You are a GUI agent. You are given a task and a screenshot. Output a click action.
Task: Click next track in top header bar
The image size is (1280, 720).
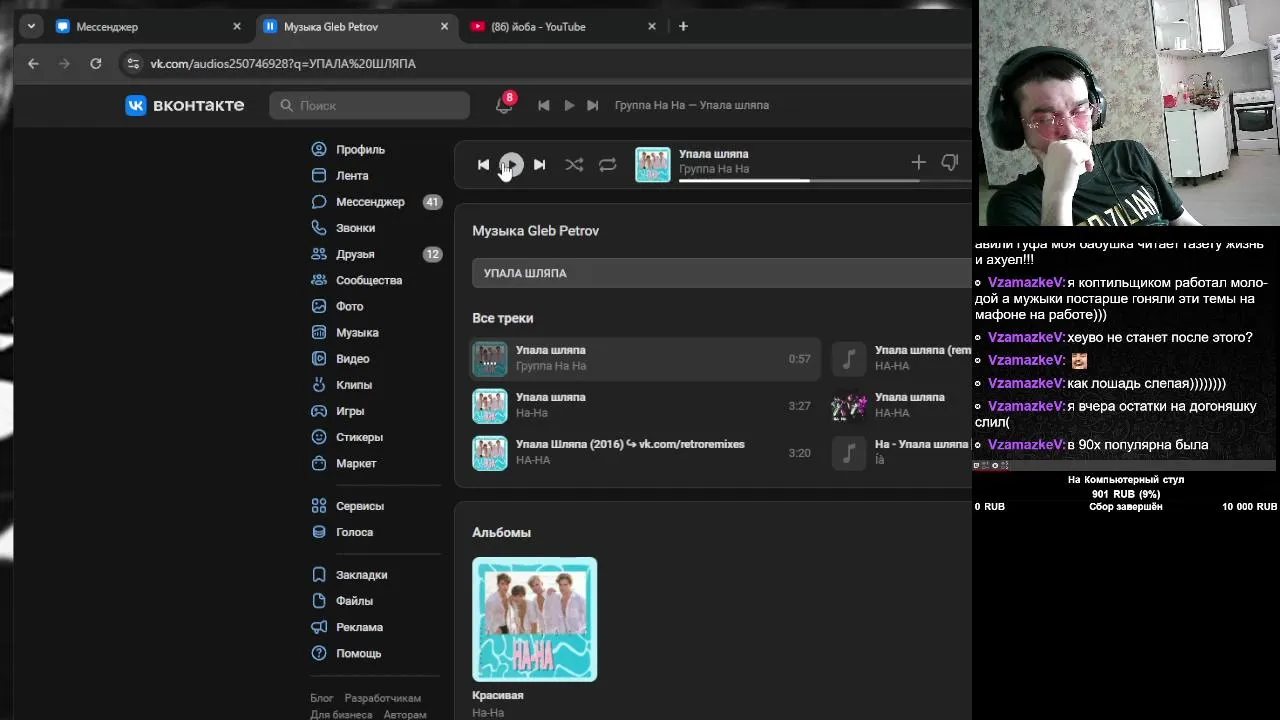[x=592, y=105]
